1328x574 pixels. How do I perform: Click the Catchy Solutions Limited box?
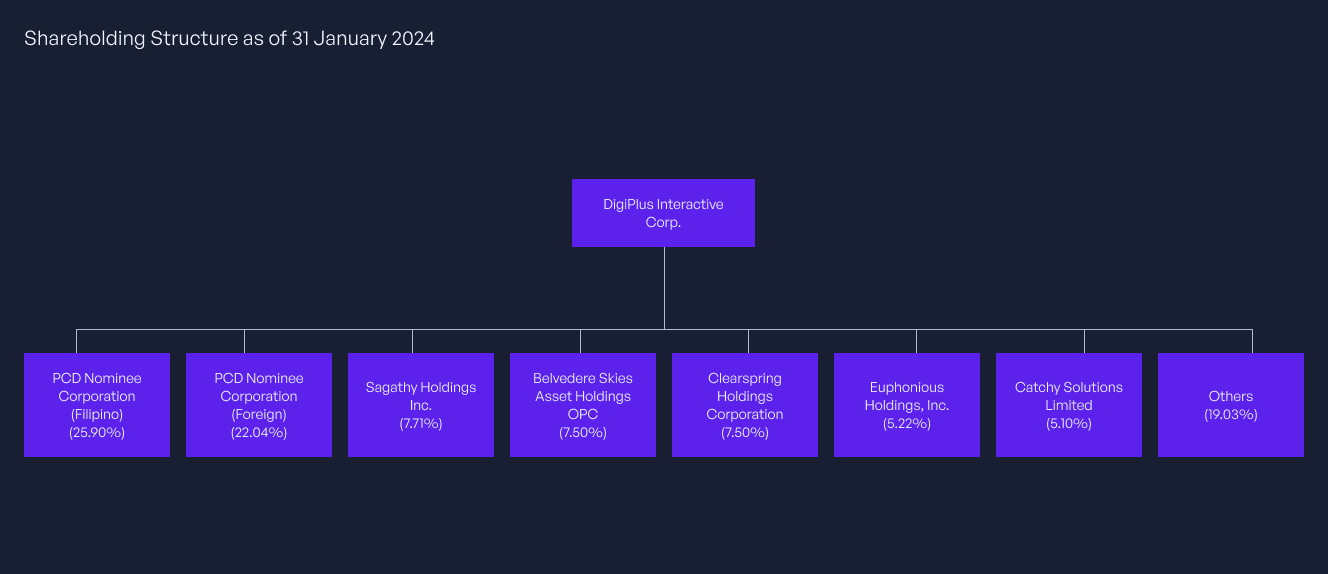click(x=1069, y=405)
